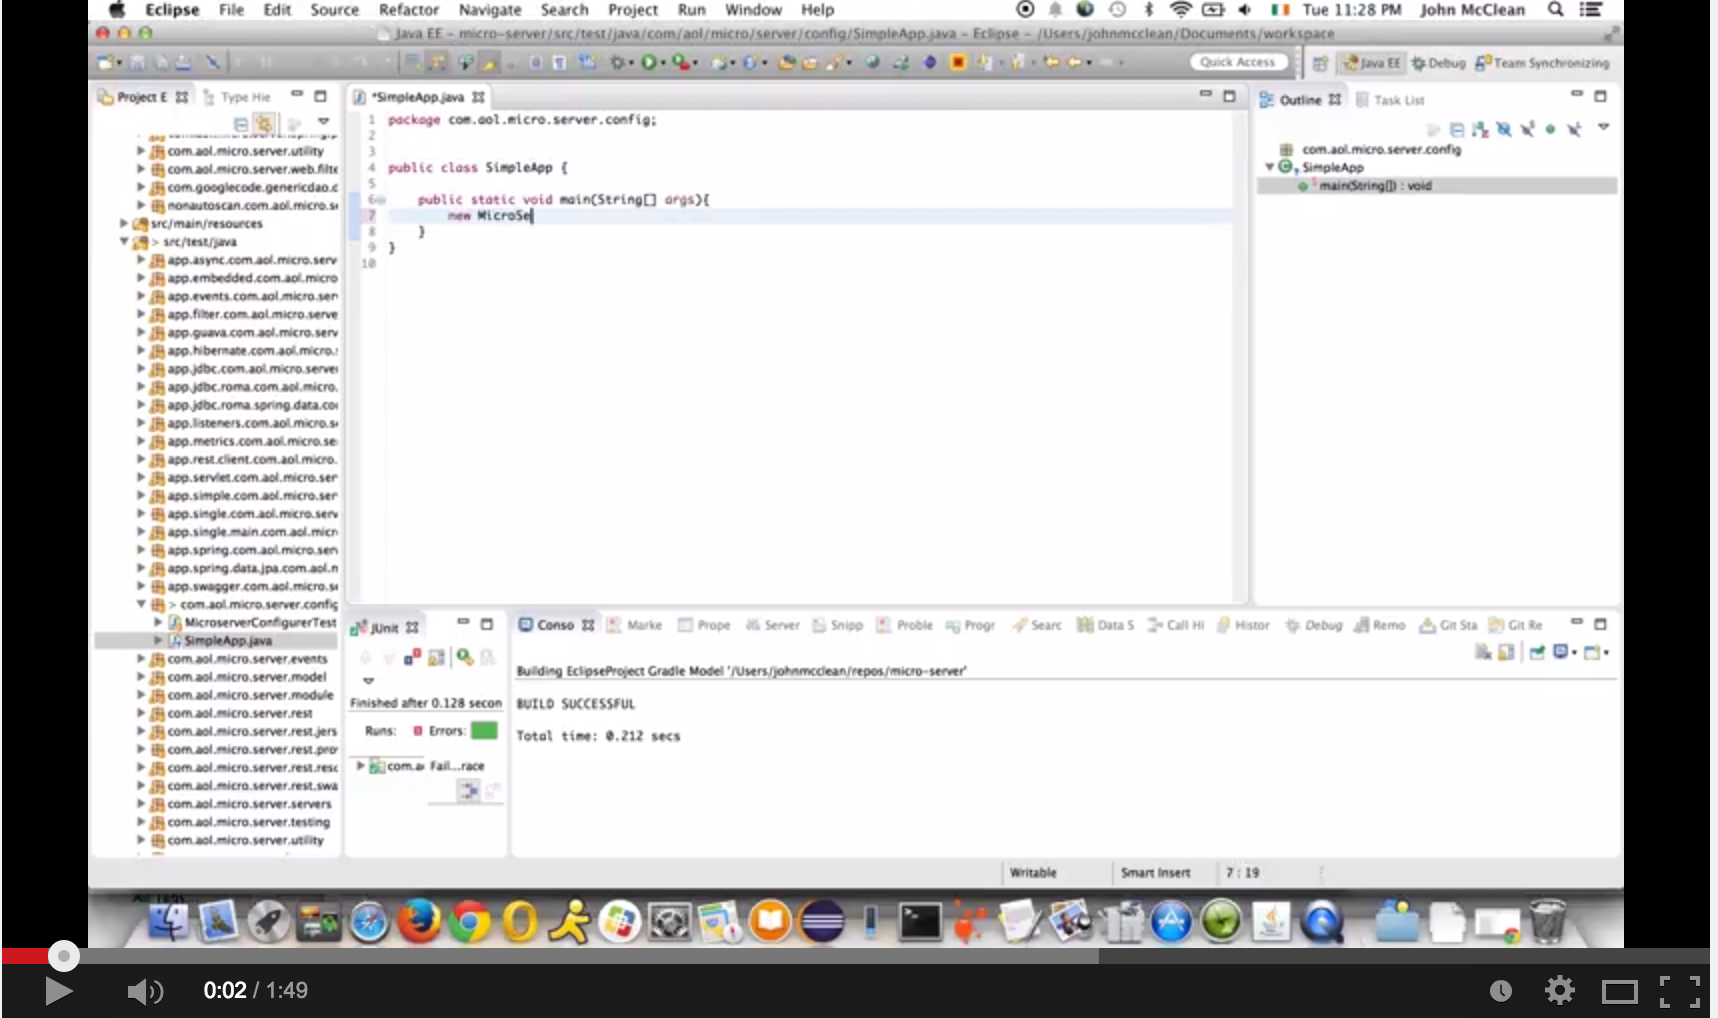
Task: Click in the Quick Access search field
Action: [1237, 62]
